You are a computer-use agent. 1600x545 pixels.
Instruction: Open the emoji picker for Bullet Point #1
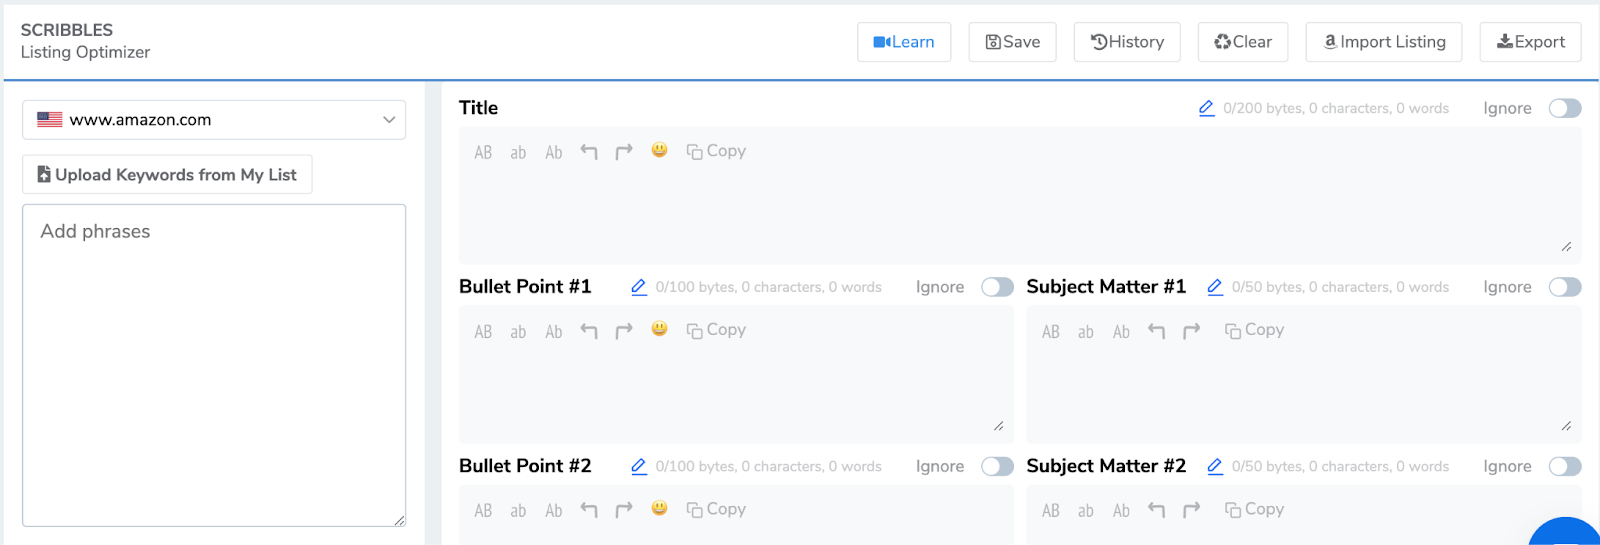click(659, 329)
